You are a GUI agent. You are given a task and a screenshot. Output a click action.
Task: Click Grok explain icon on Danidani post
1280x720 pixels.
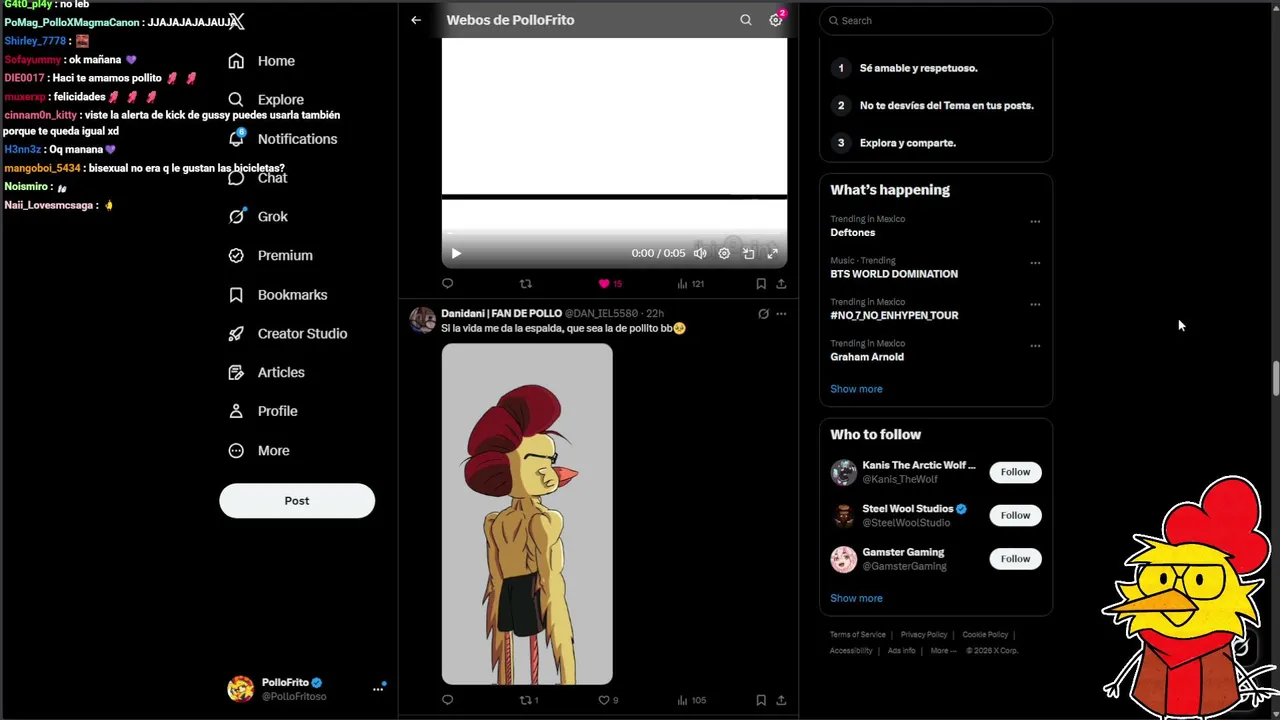pos(763,314)
